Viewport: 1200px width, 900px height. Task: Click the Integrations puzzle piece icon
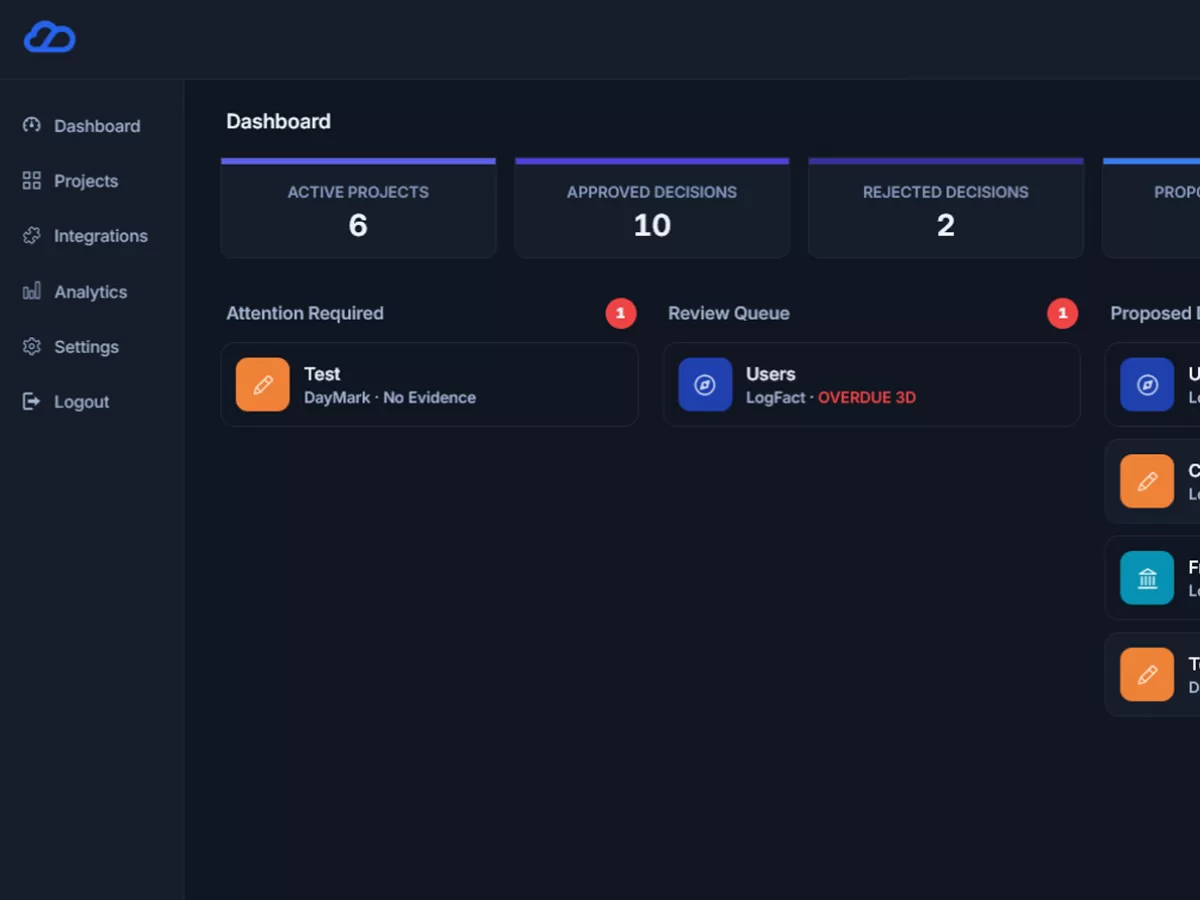[x=32, y=236]
